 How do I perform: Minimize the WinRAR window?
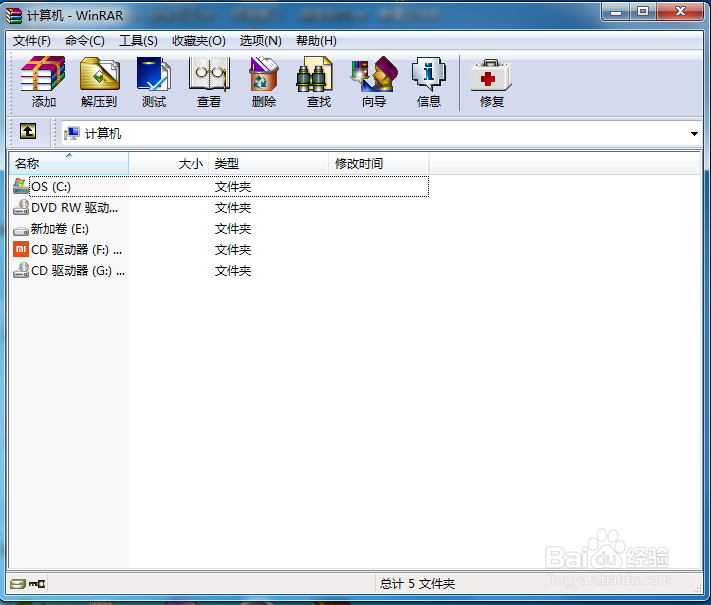616,12
